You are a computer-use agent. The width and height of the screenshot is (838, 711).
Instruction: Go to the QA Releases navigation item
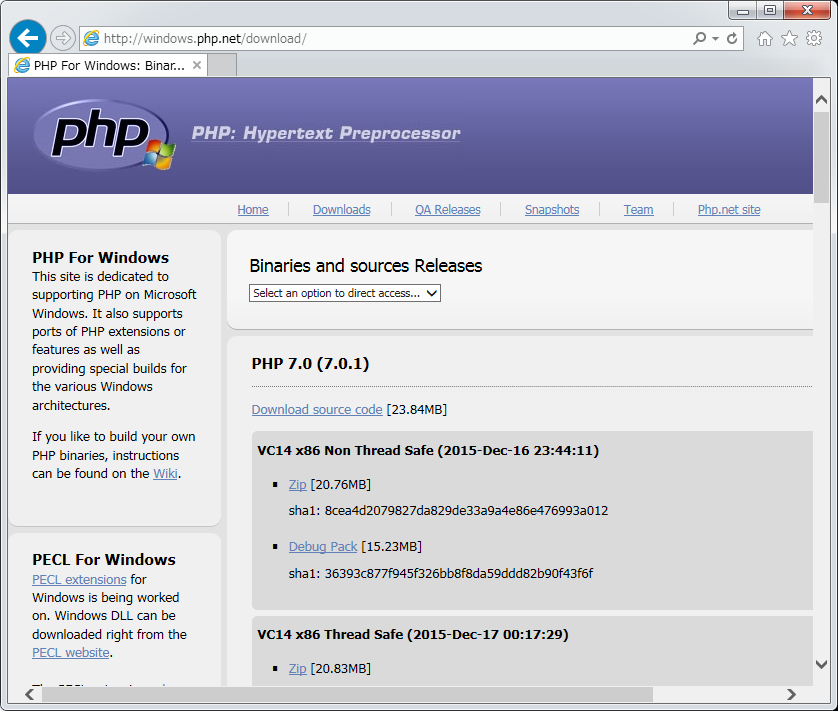(447, 210)
